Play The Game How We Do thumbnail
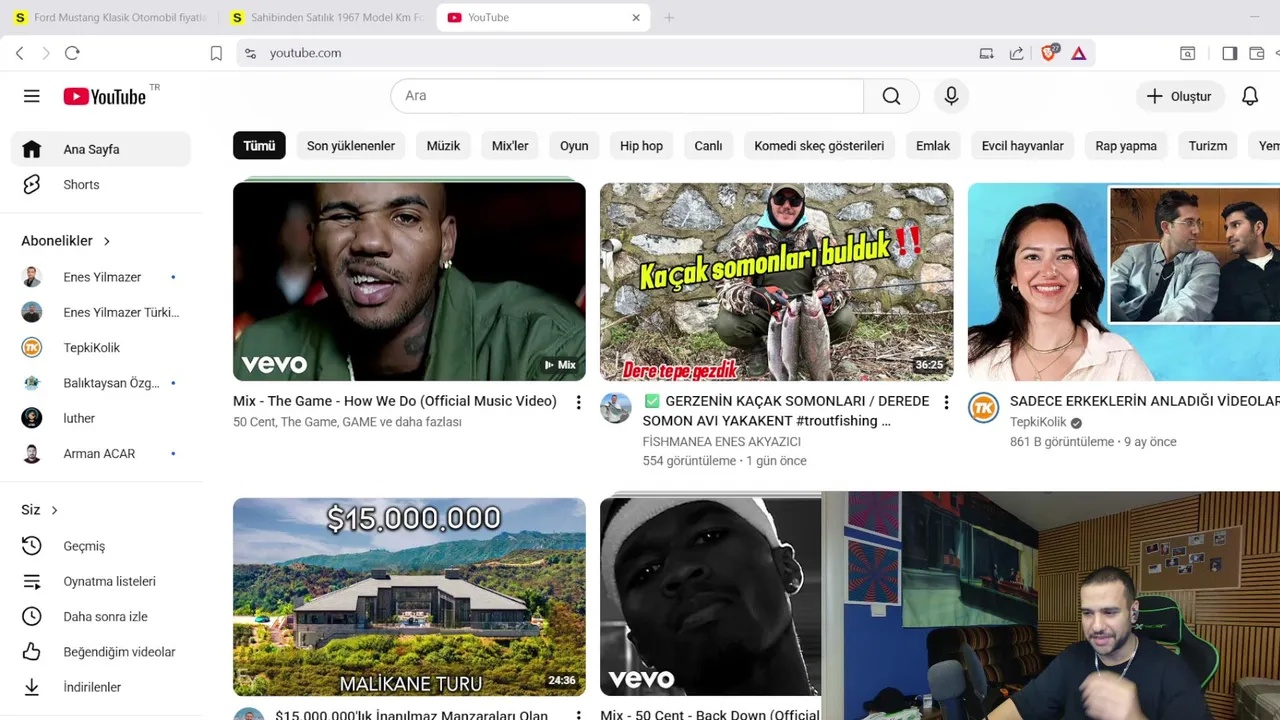The width and height of the screenshot is (1280, 720). pyautogui.click(x=409, y=282)
